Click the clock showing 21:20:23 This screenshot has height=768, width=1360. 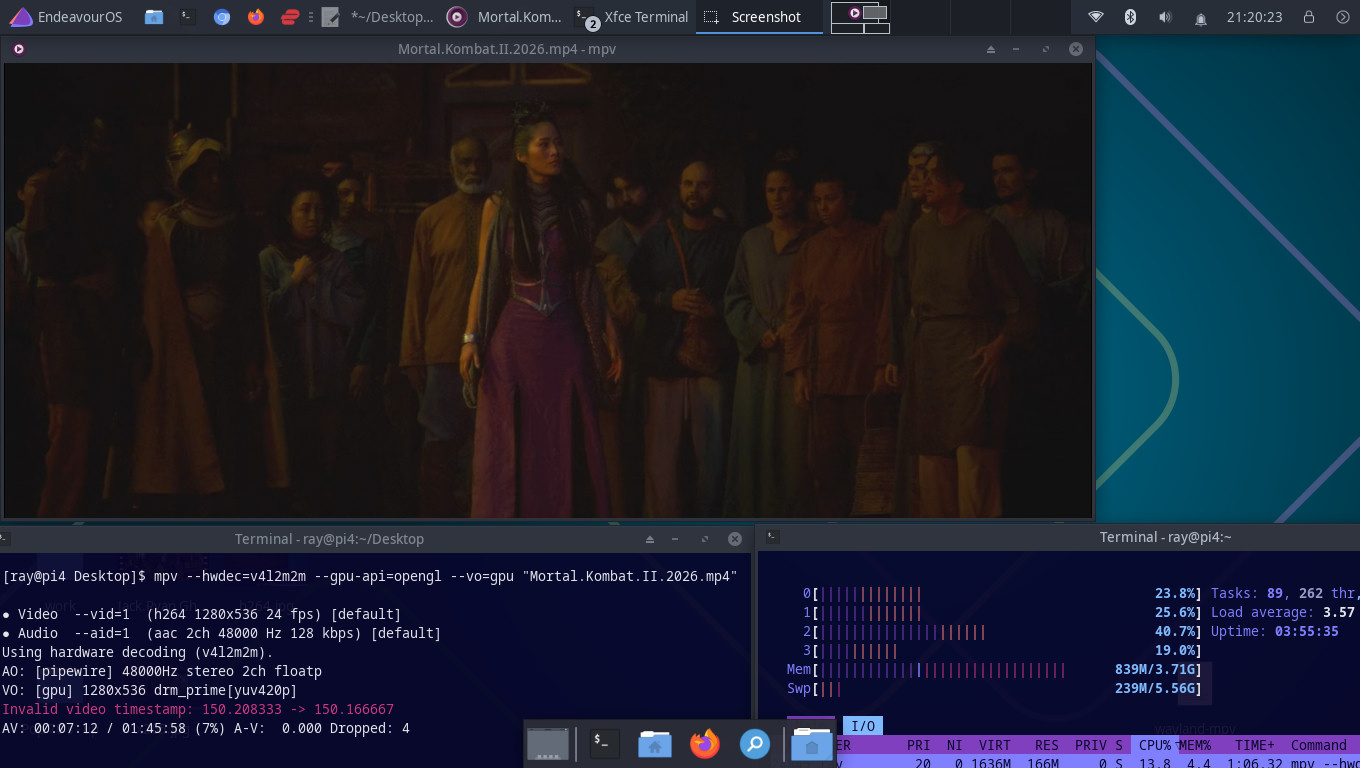click(1254, 17)
